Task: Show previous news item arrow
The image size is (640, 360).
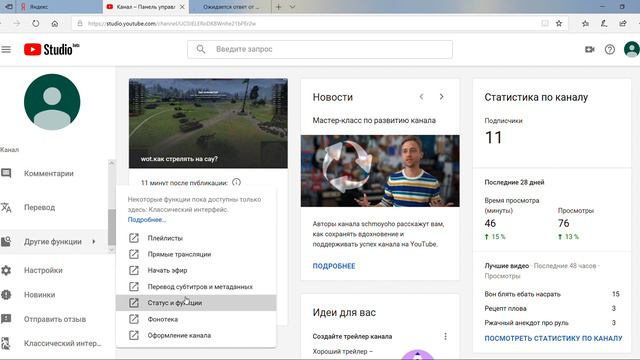Action: (x=421, y=97)
